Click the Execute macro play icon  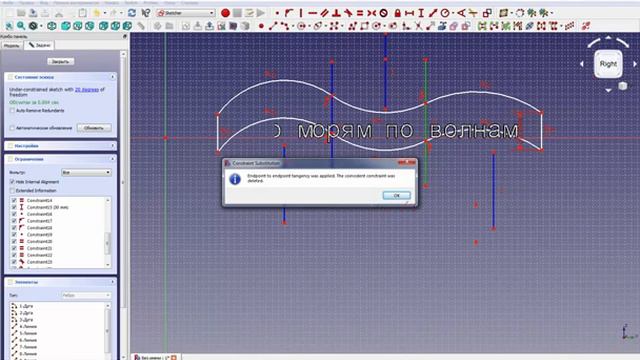click(261, 13)
